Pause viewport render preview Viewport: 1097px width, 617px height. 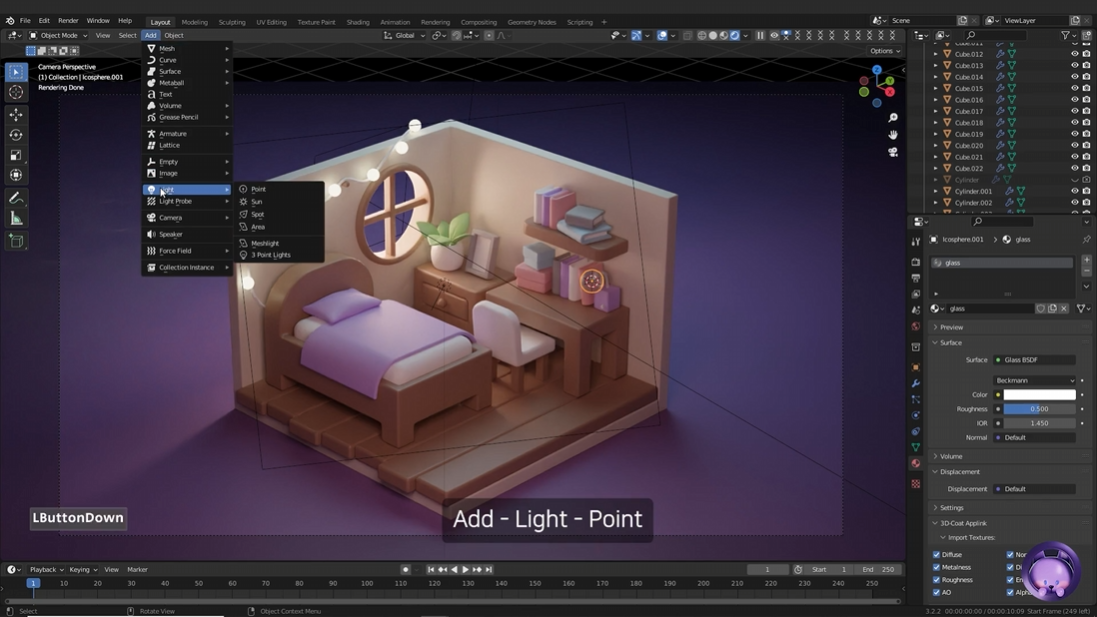pos(760,35)
